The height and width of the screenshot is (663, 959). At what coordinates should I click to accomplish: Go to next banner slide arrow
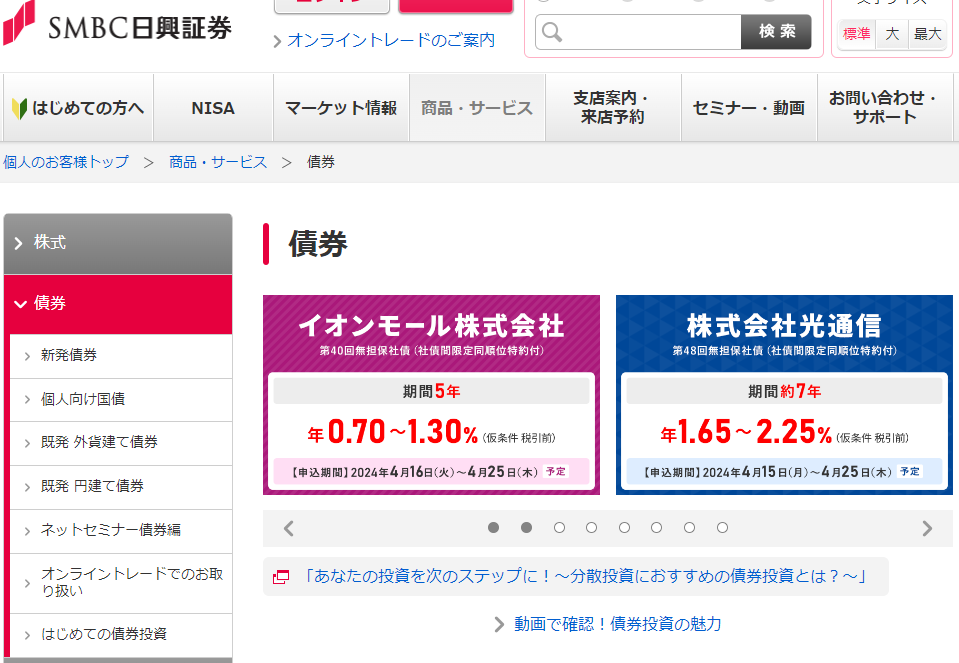[927, 528]
